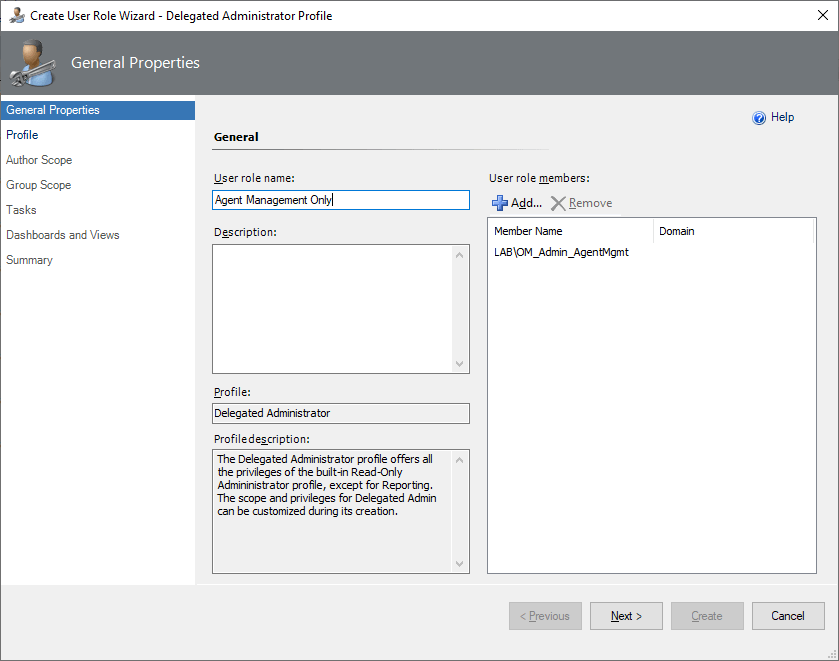This screenshot has height=661, width=839.
Task: Open the Summary step
Action: (29, 260)
